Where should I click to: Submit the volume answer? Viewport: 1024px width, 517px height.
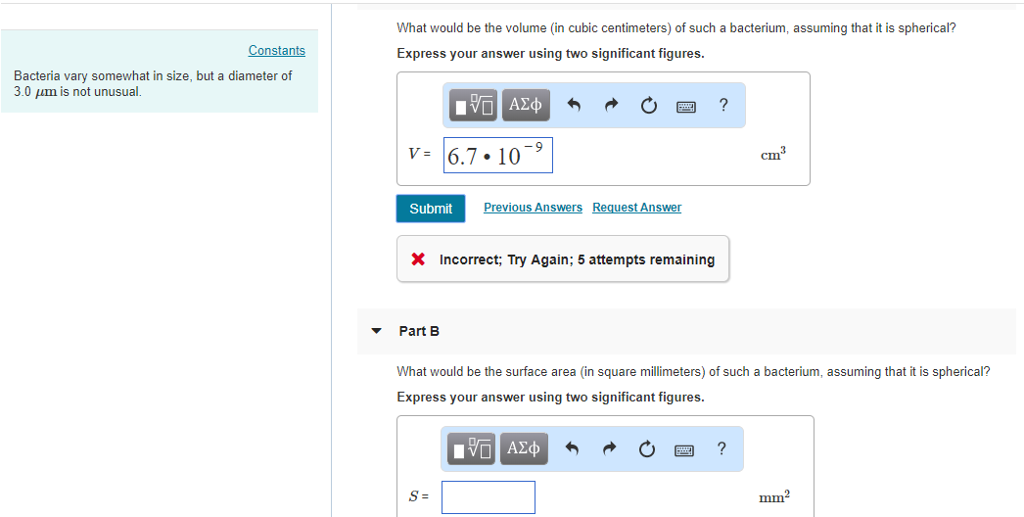(x=430, y=208)
